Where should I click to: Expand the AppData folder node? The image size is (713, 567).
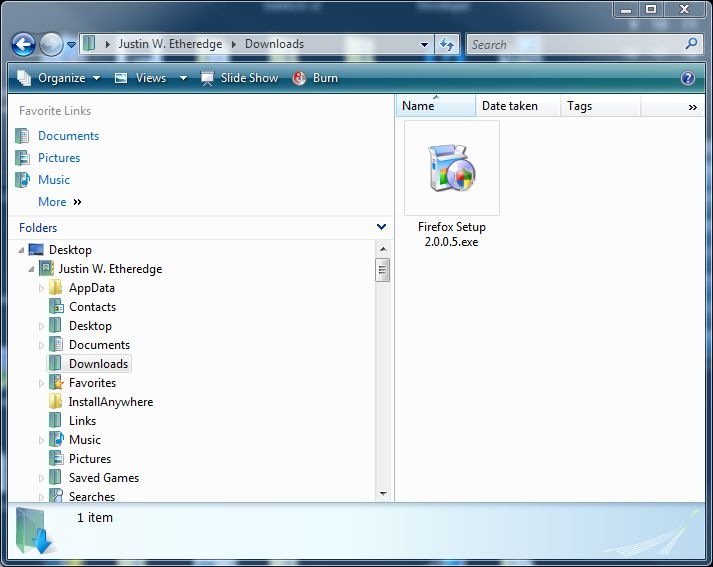[x=41, y=288]
